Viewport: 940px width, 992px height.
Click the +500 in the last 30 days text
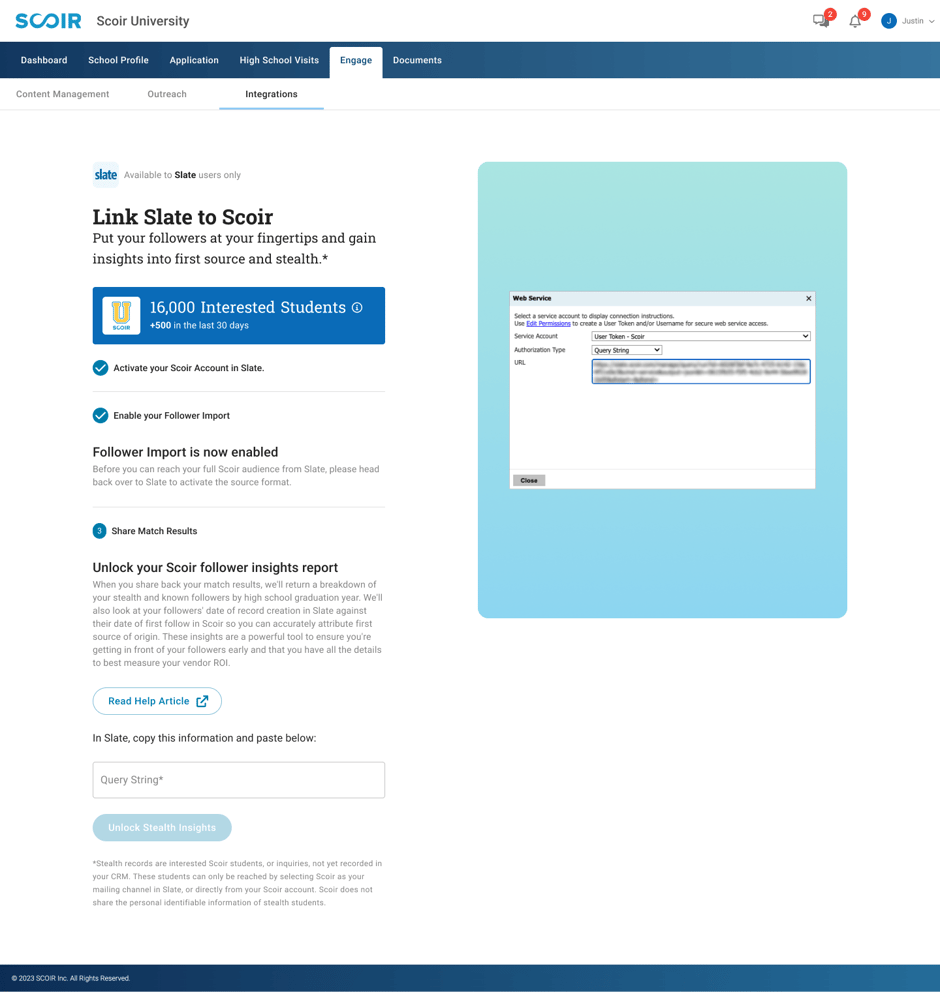(x=199, y=325)
